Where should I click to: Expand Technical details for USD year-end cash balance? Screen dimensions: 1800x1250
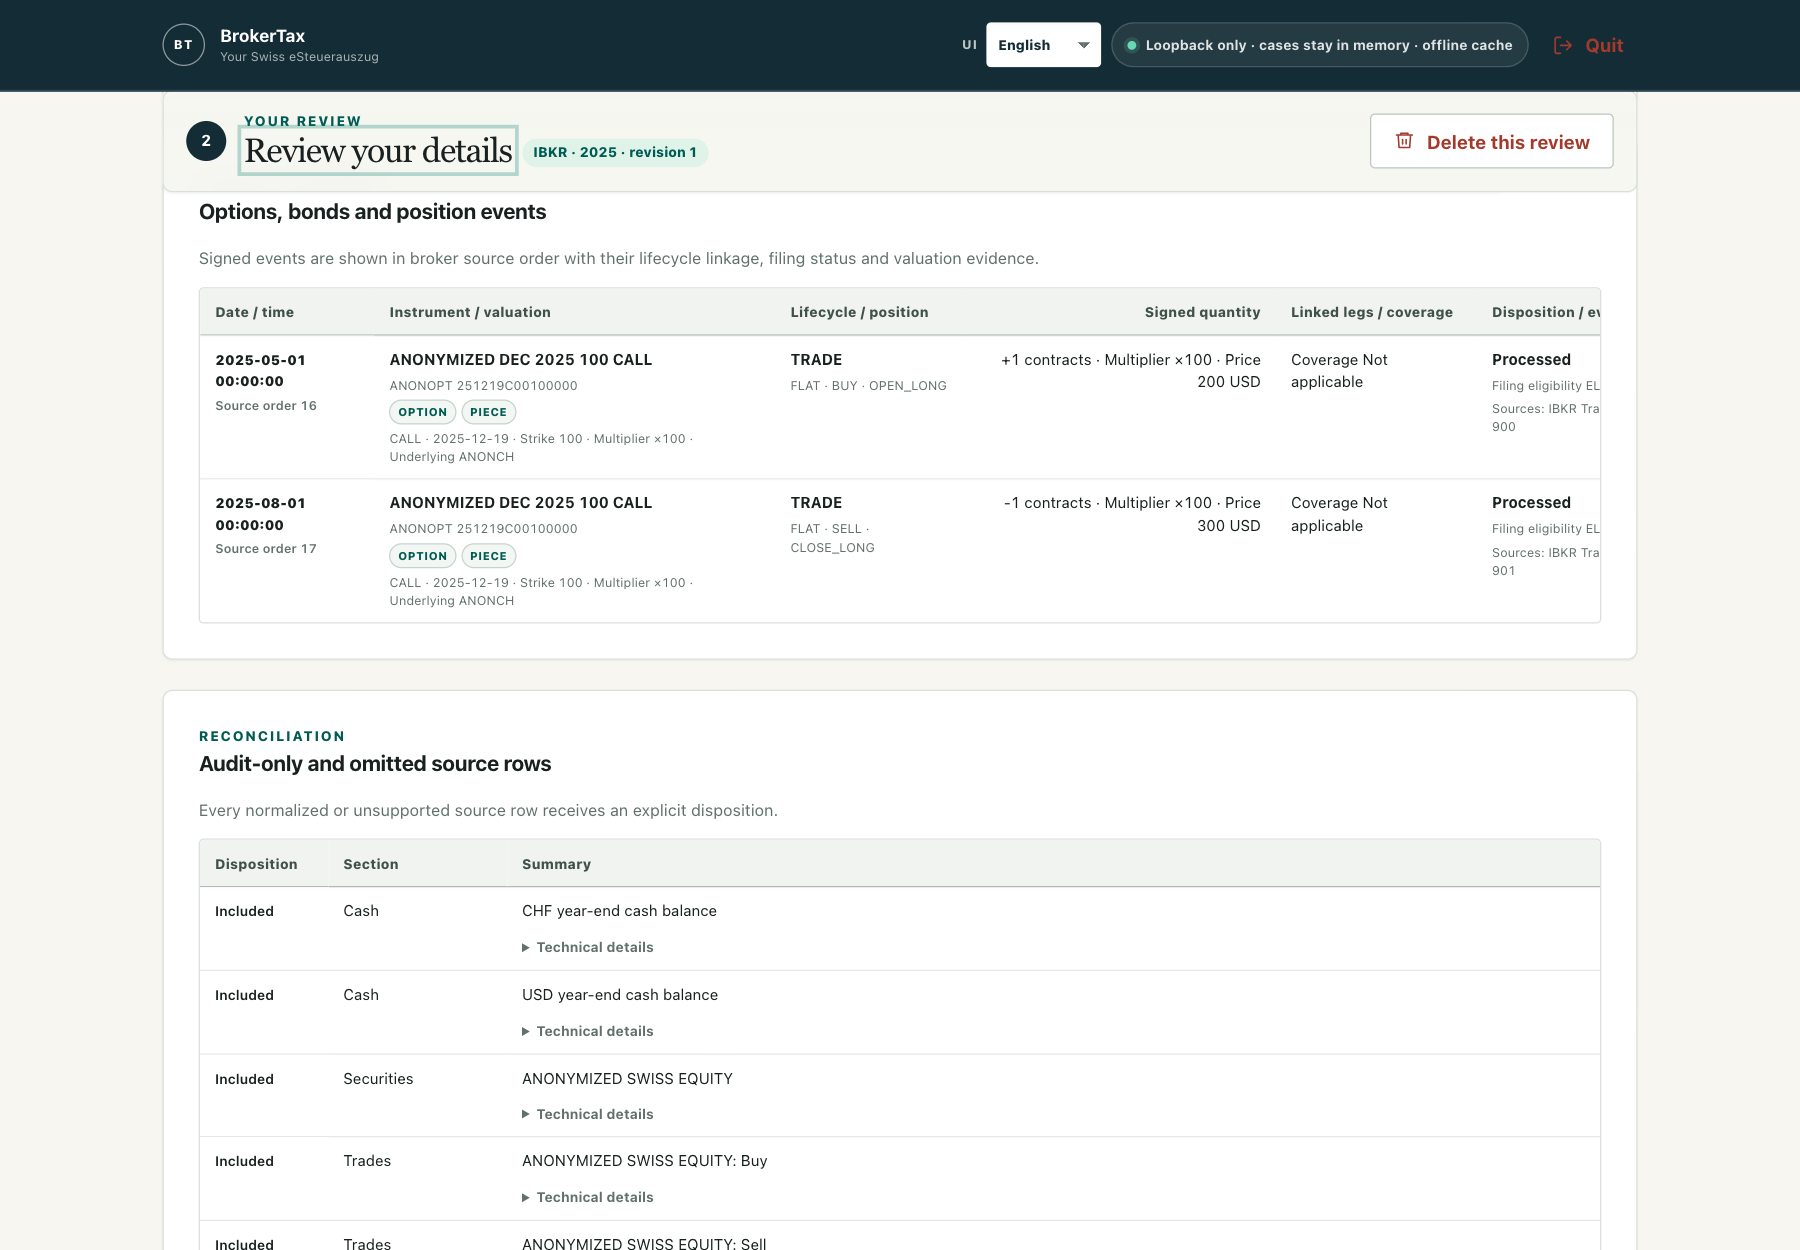[588, 1031]
